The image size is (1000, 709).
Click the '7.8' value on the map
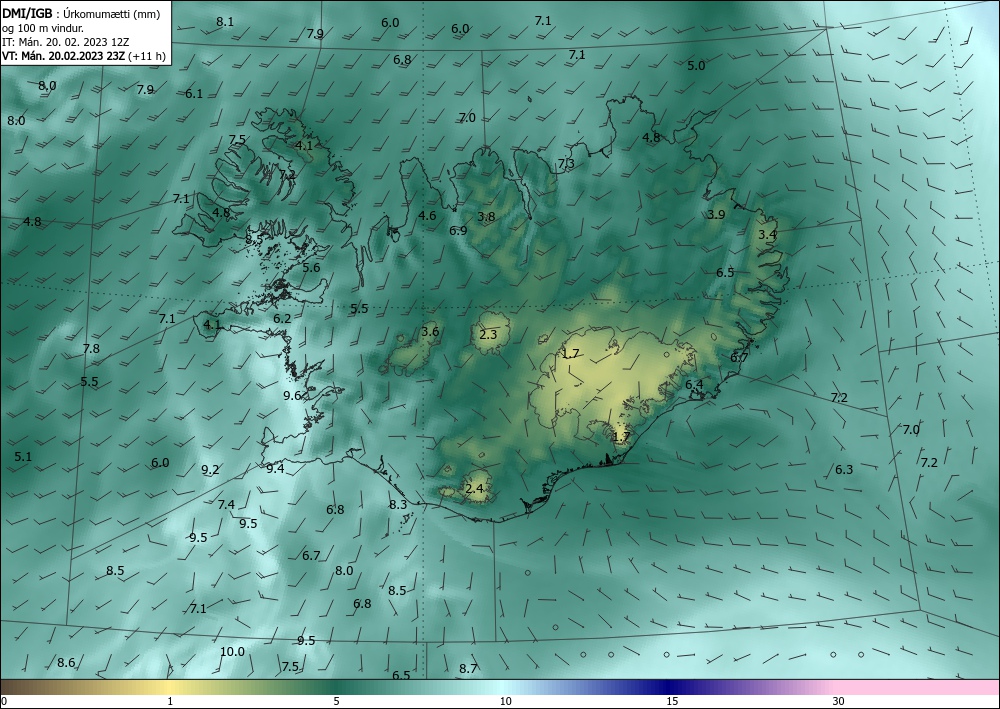point(91,348)
